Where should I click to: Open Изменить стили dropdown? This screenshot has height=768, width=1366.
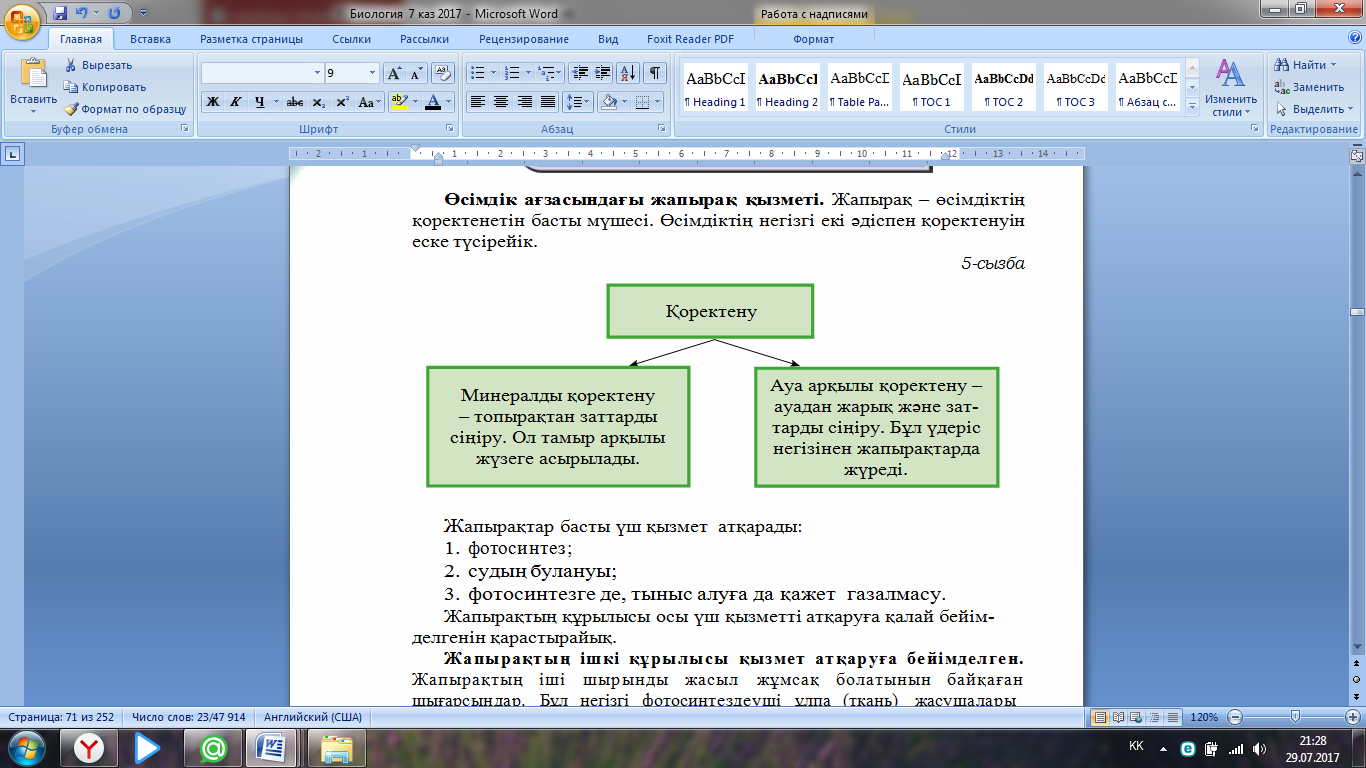1229,88
